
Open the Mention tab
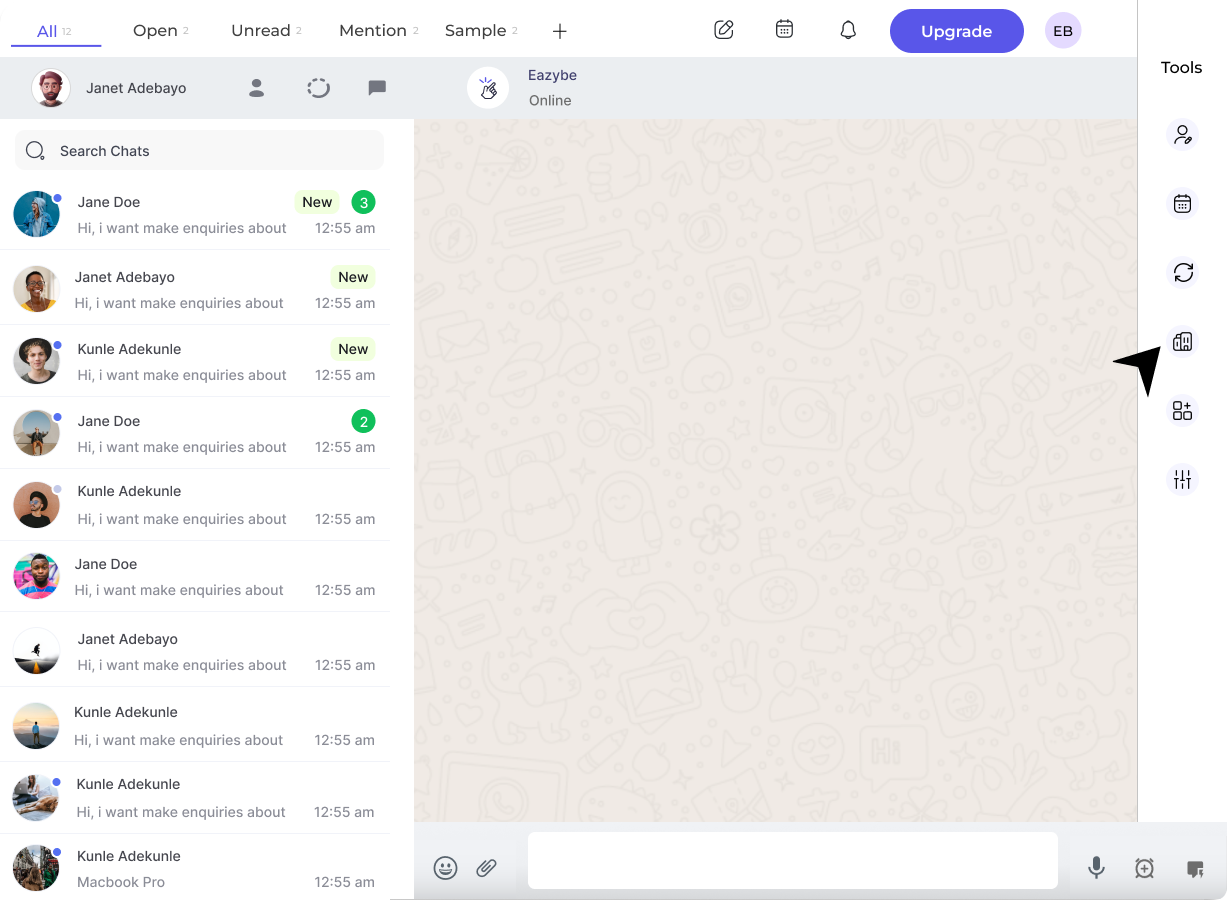tap(379, 31)
